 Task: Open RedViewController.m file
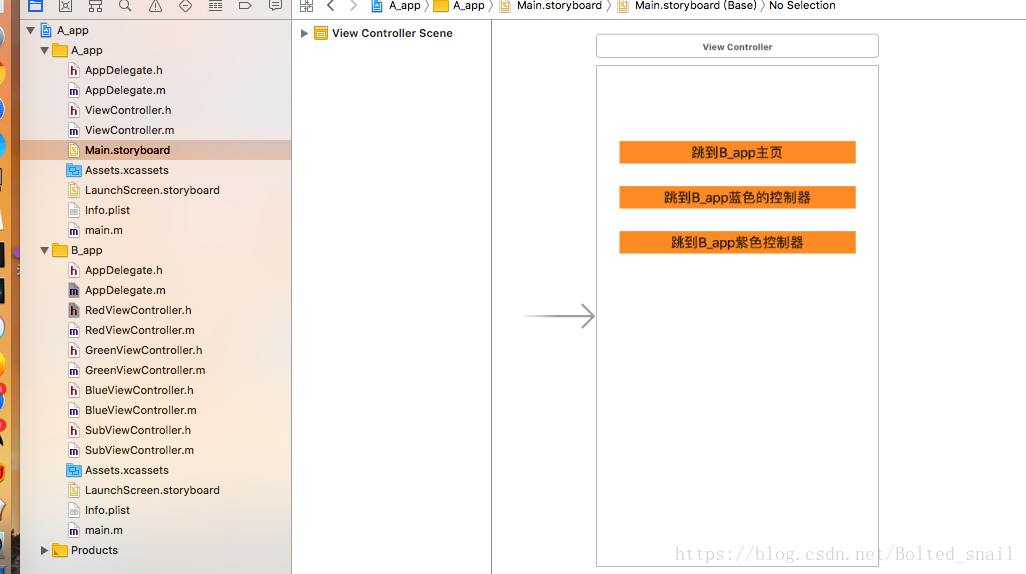139,331
